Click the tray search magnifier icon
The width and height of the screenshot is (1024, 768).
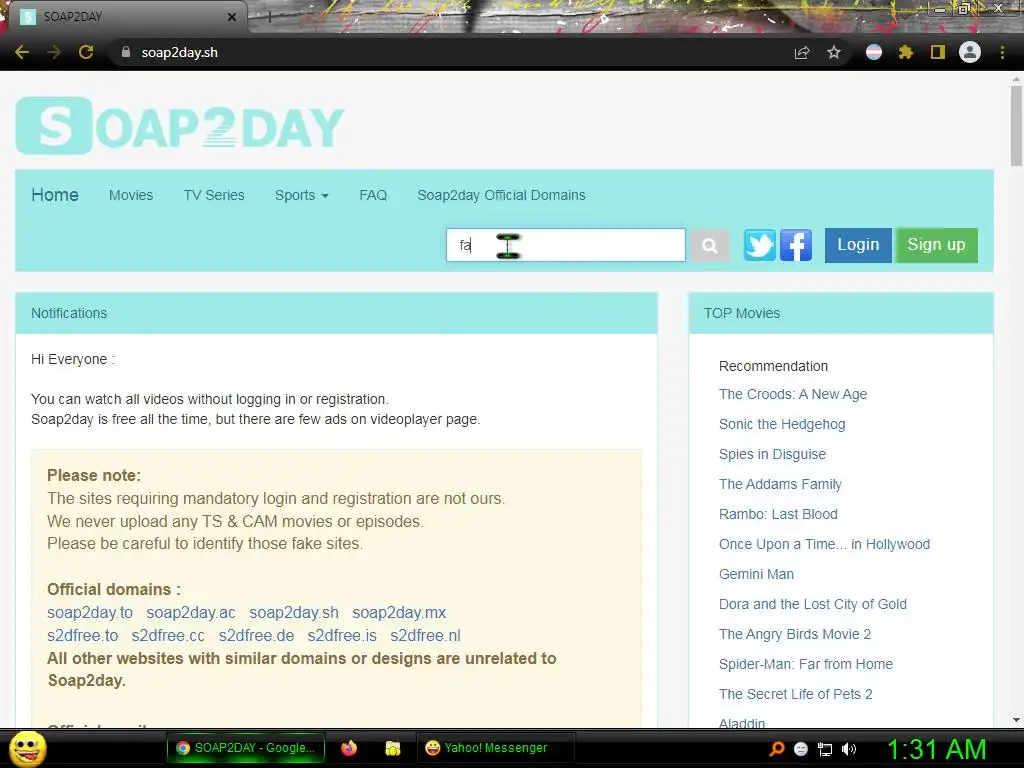777,749
